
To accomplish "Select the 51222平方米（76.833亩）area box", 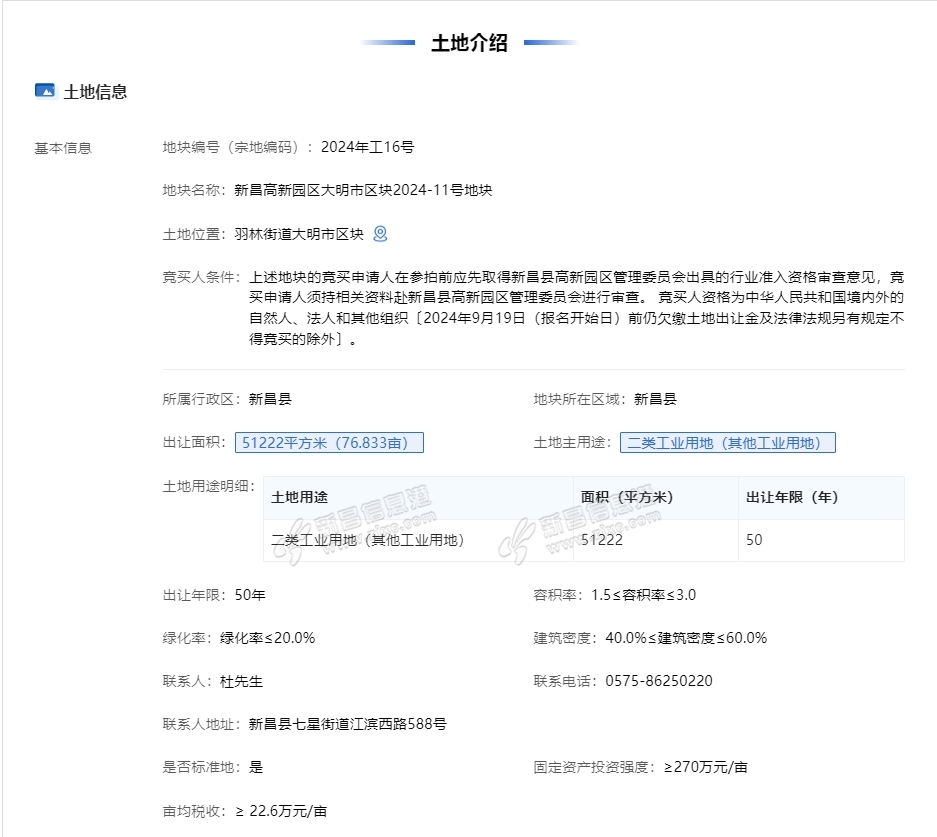I will (x=329, y=443).
